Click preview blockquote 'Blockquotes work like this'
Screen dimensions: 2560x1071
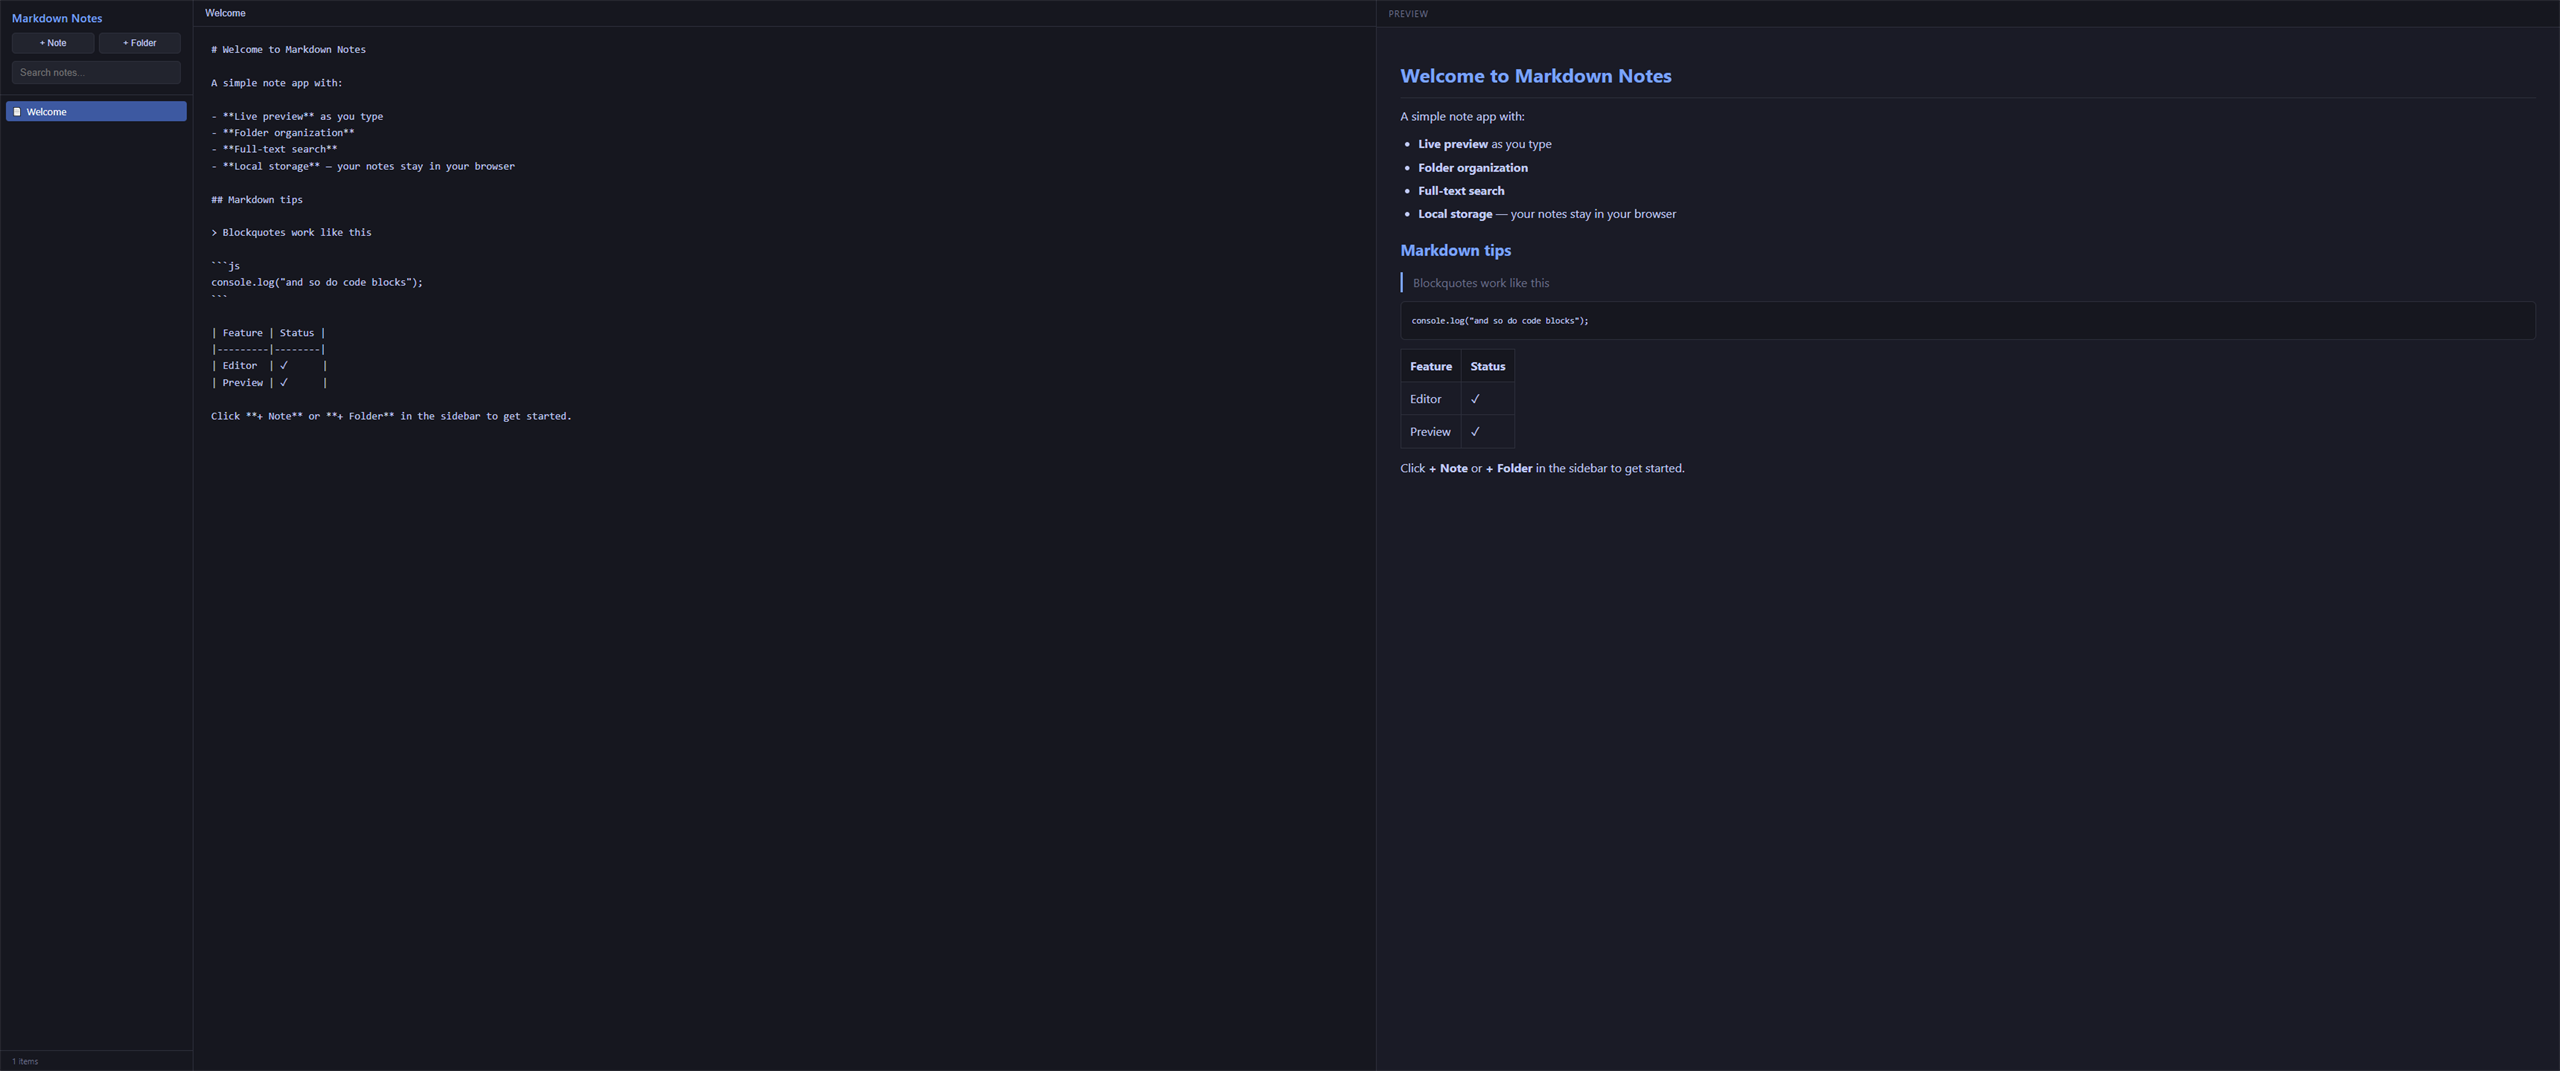(1480, 283)
